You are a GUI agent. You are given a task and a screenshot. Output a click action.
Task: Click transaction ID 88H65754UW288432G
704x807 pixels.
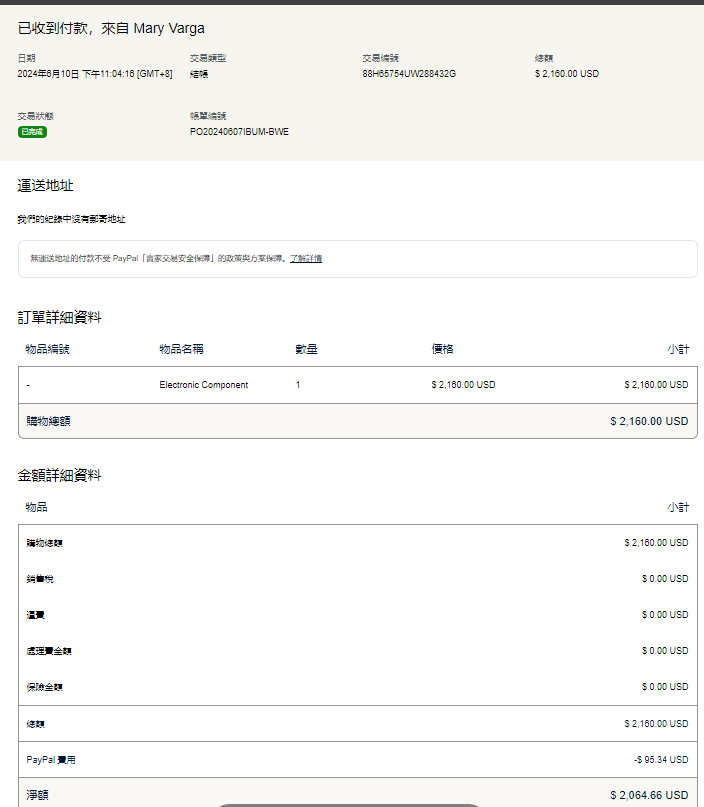click(409, 74)
